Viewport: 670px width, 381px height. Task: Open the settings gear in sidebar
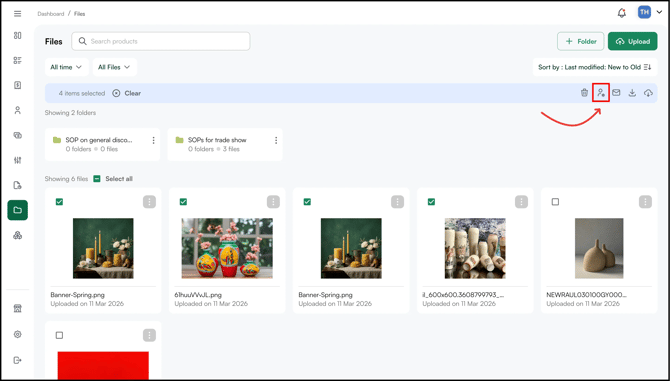click(18, 334)
